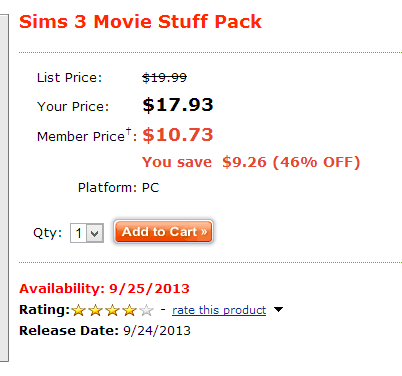Click the Availability 9/25/2013 text
The width and height of the screenshot is (402, 376).
pos(104,288)
